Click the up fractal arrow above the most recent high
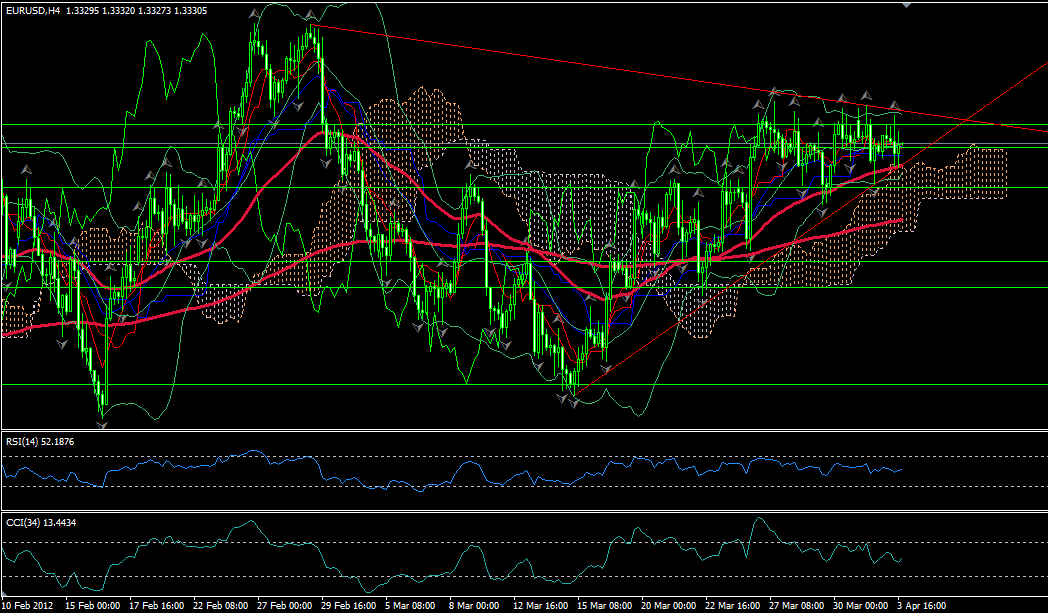1048x613 pixels. click(x=895, y=106)
